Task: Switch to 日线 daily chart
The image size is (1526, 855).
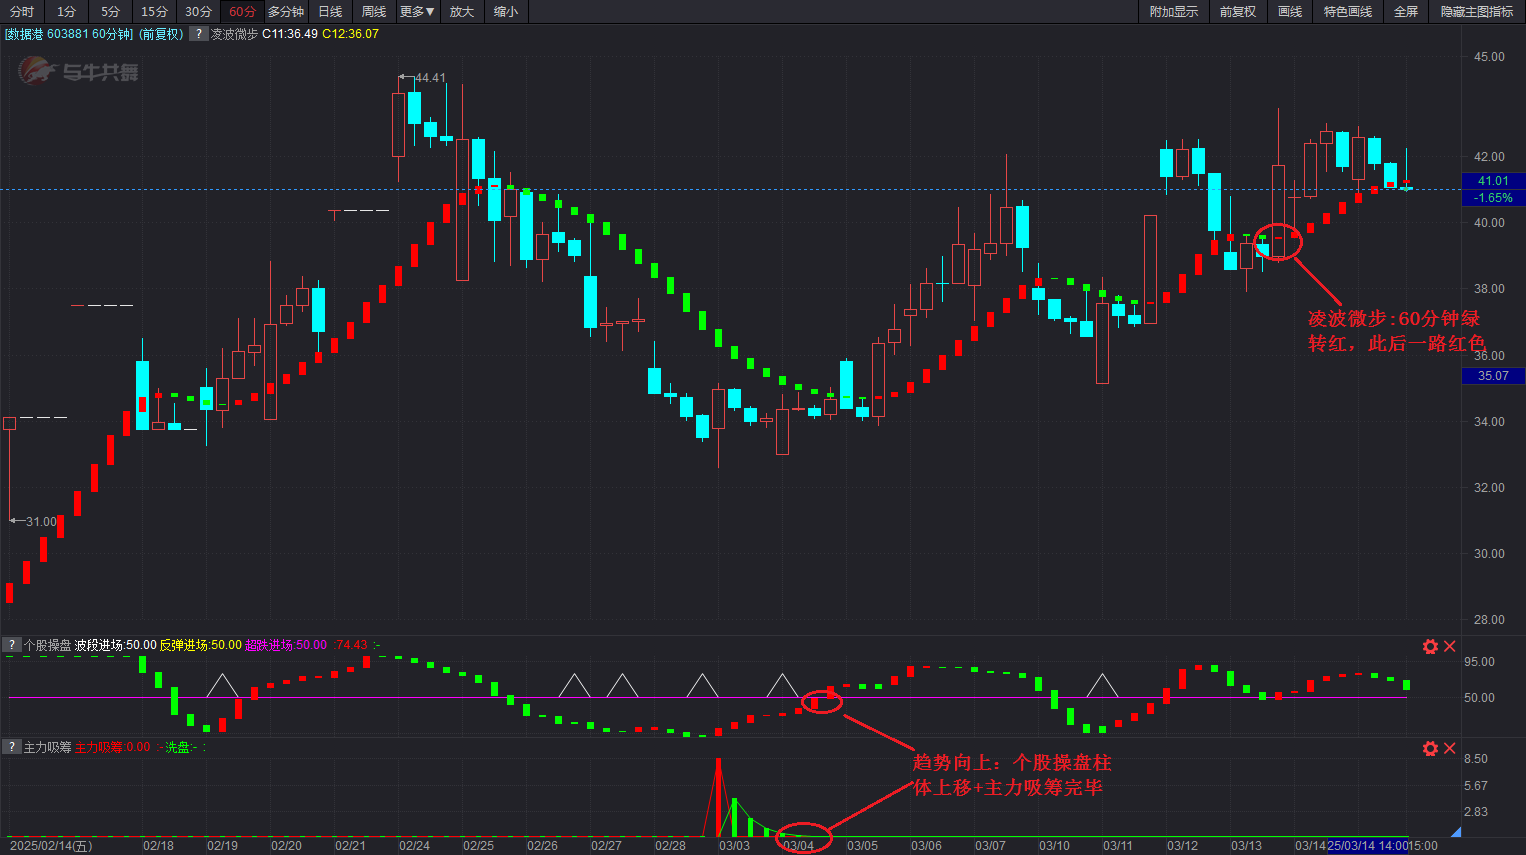Action: click(330, 12)
